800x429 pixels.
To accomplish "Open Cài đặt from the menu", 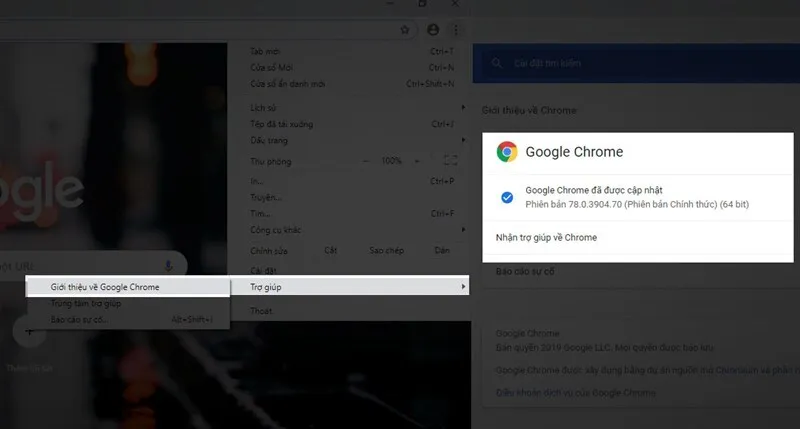I will tap(350, 270).
